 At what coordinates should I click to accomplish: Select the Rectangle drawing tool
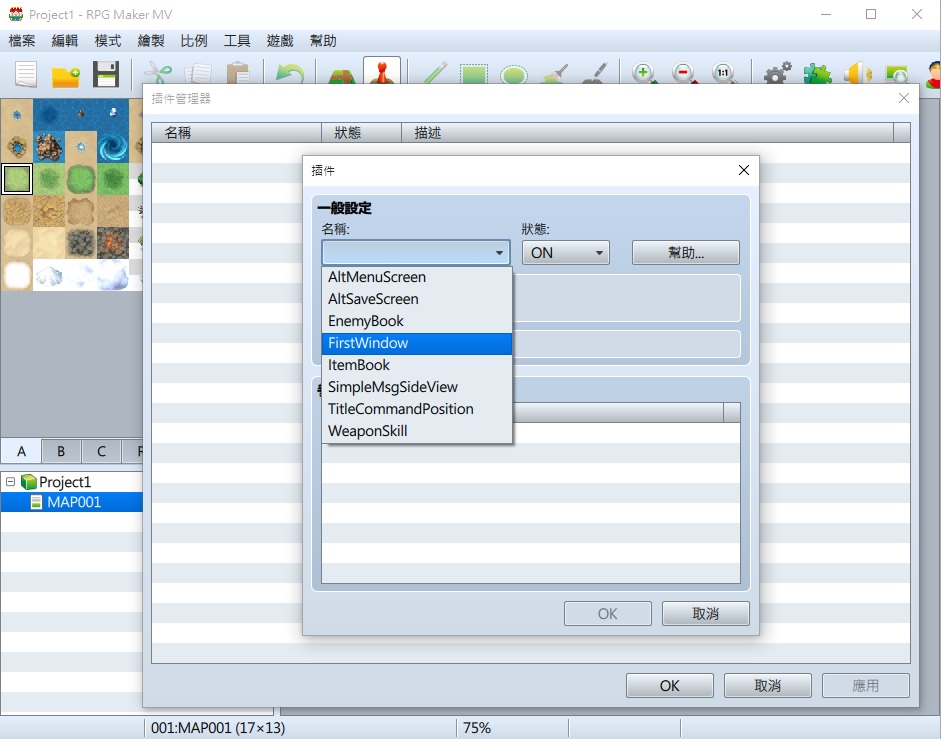pos(474,74)
